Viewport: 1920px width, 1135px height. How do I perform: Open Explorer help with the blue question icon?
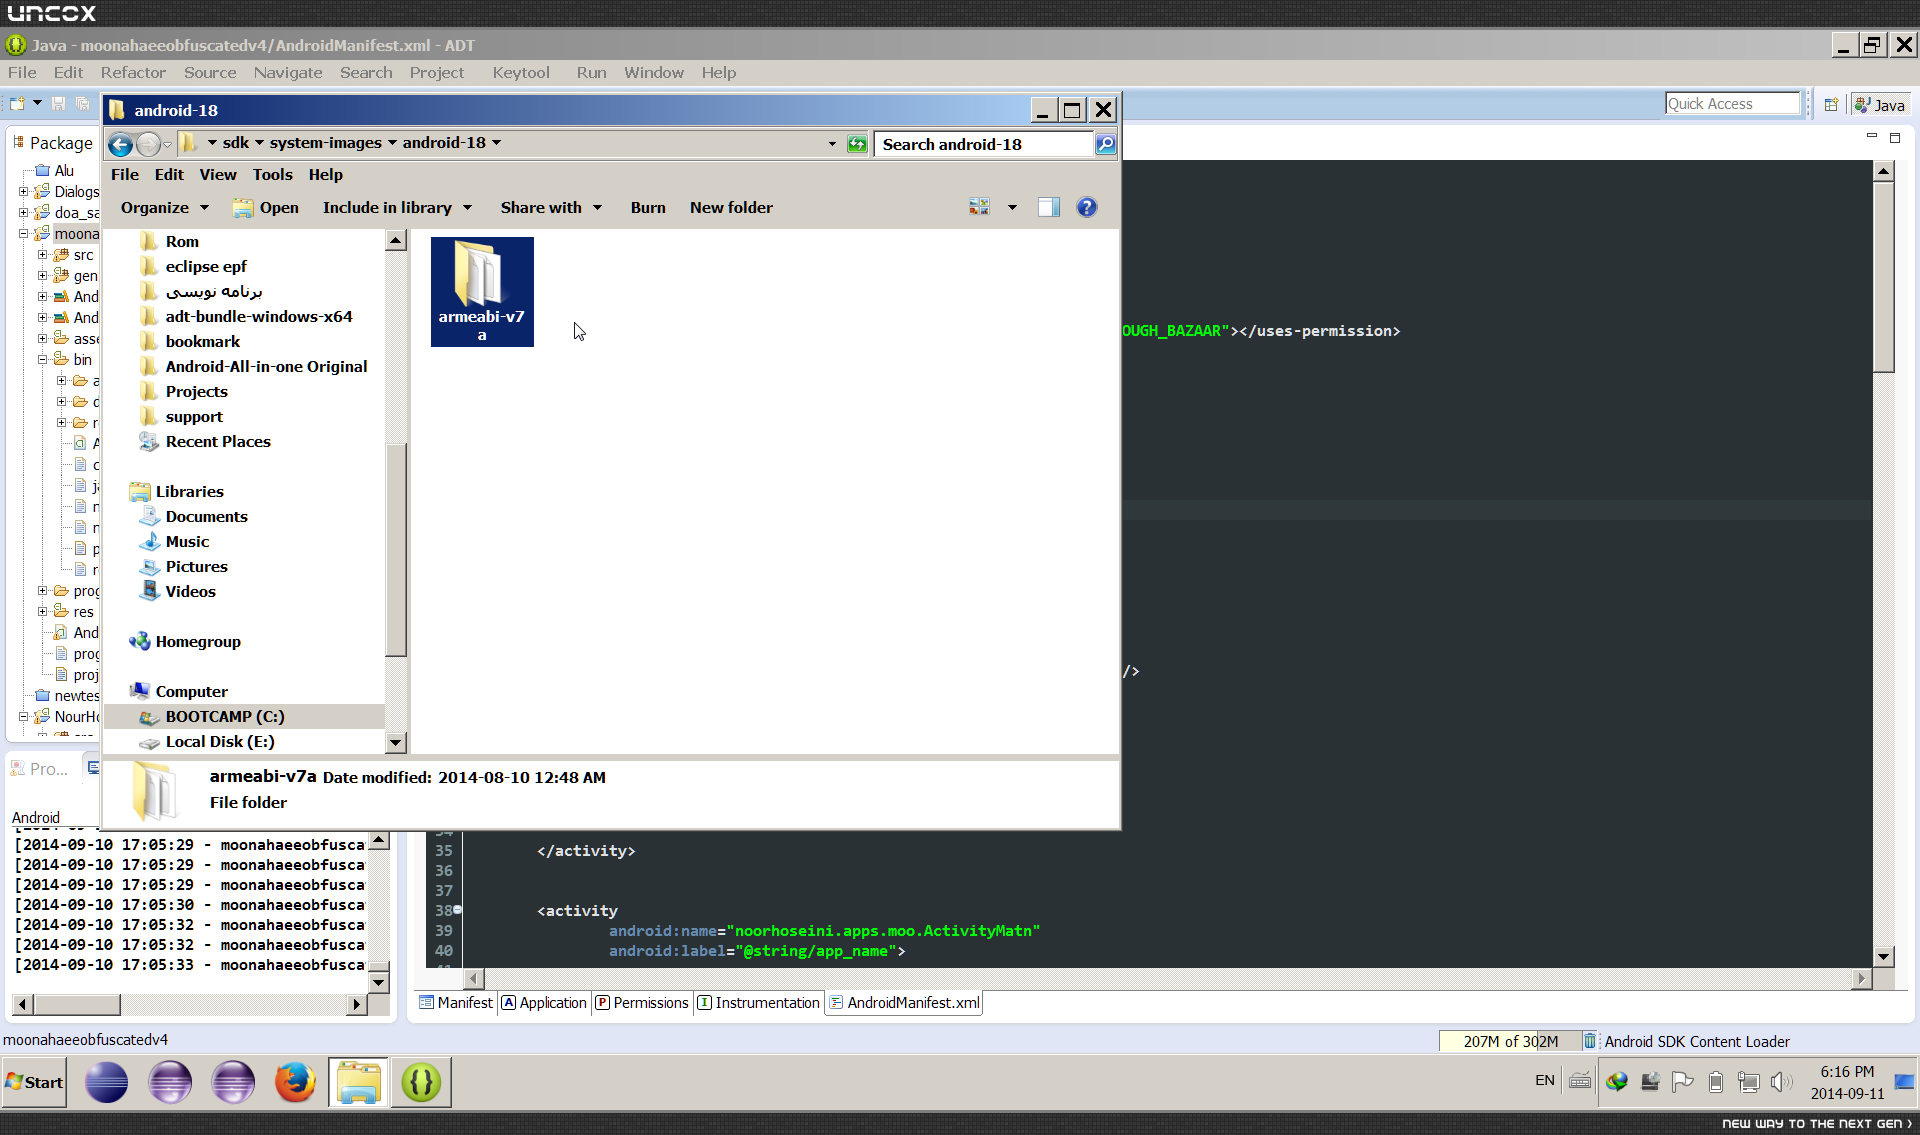coord(1087,207)
